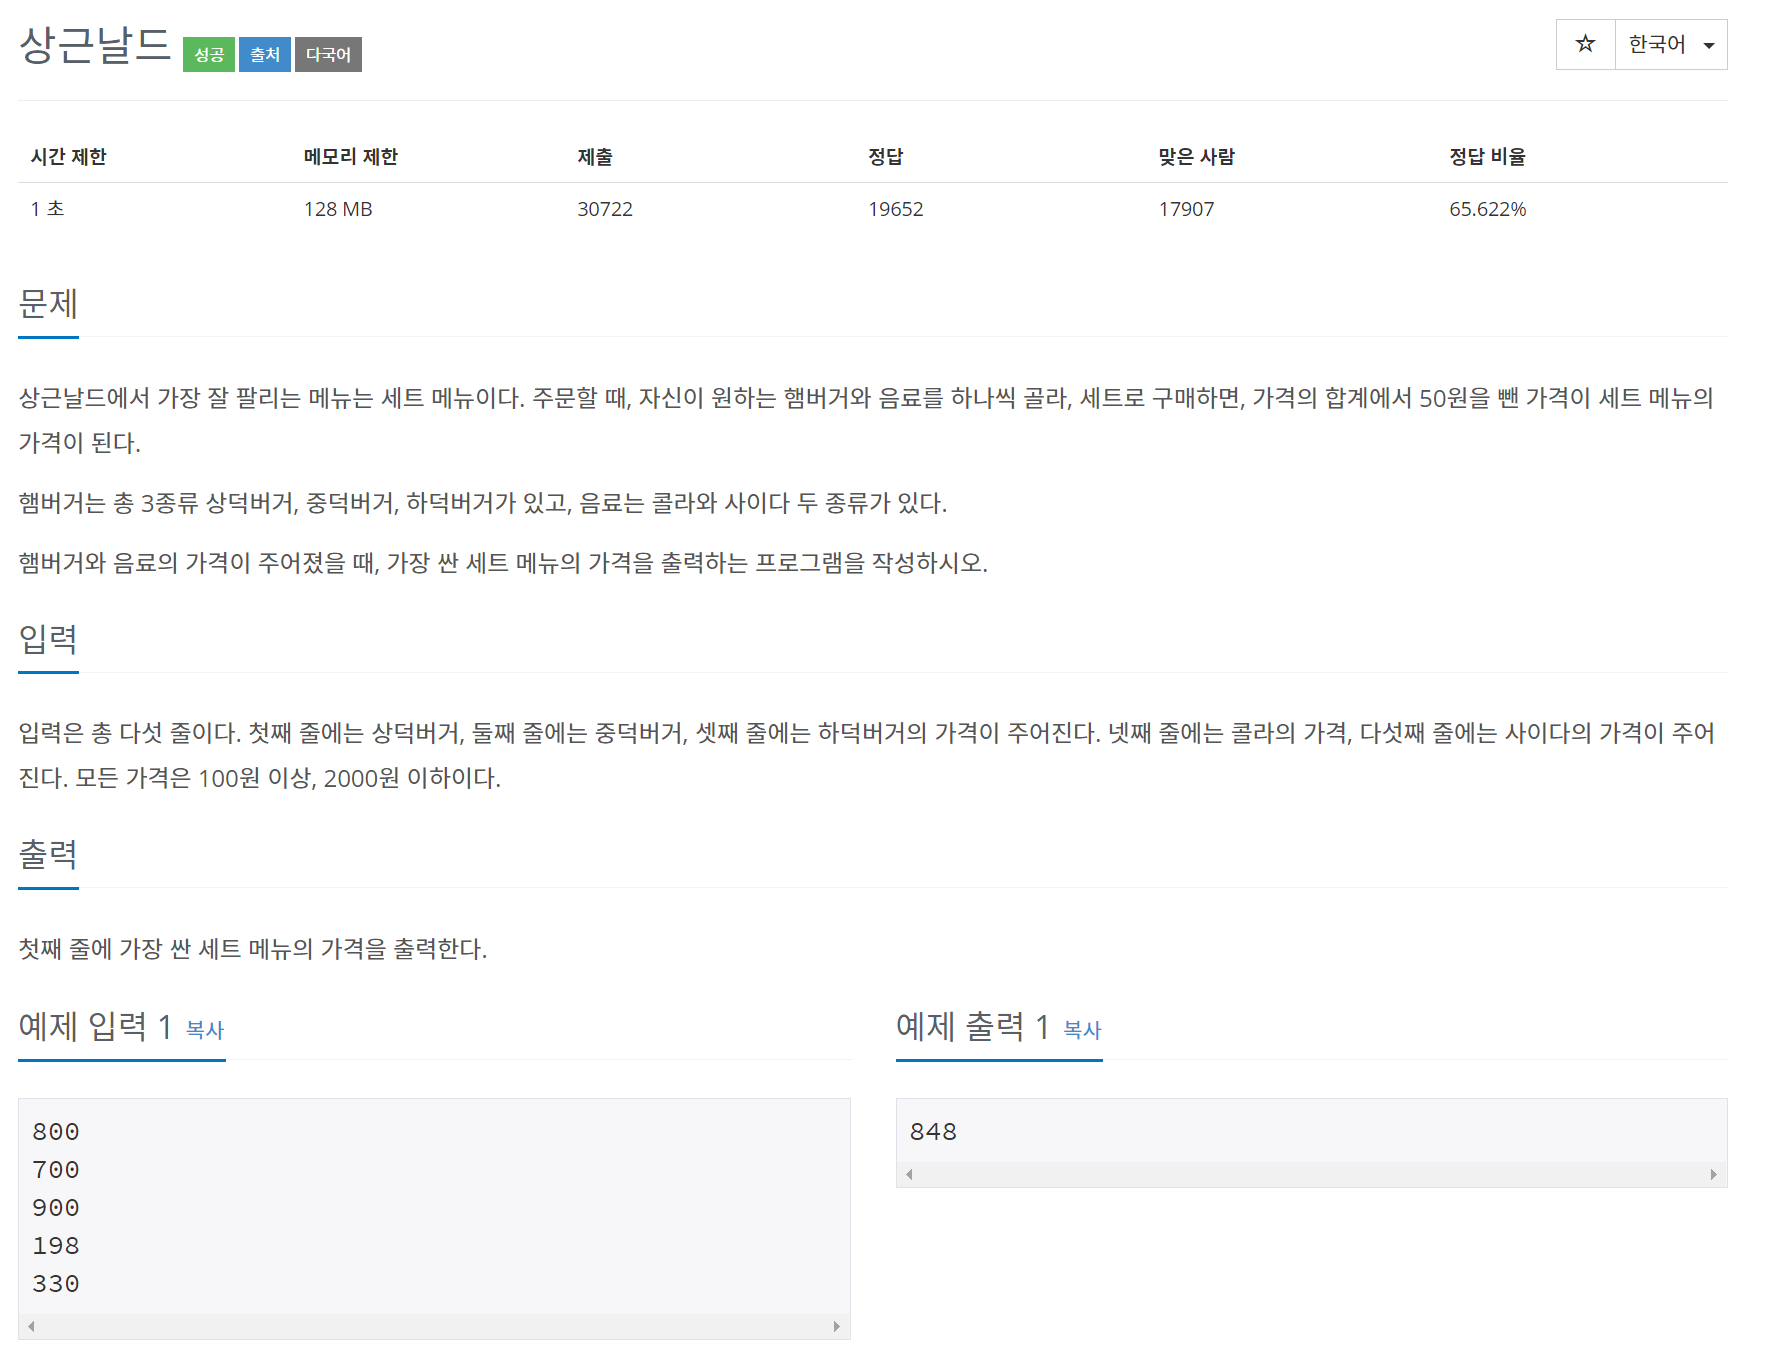Viewport: 1787px width, 1361px height.
Task: Click the blue 출처 badge
Action: pyautogui.click(x=265, y=55)
